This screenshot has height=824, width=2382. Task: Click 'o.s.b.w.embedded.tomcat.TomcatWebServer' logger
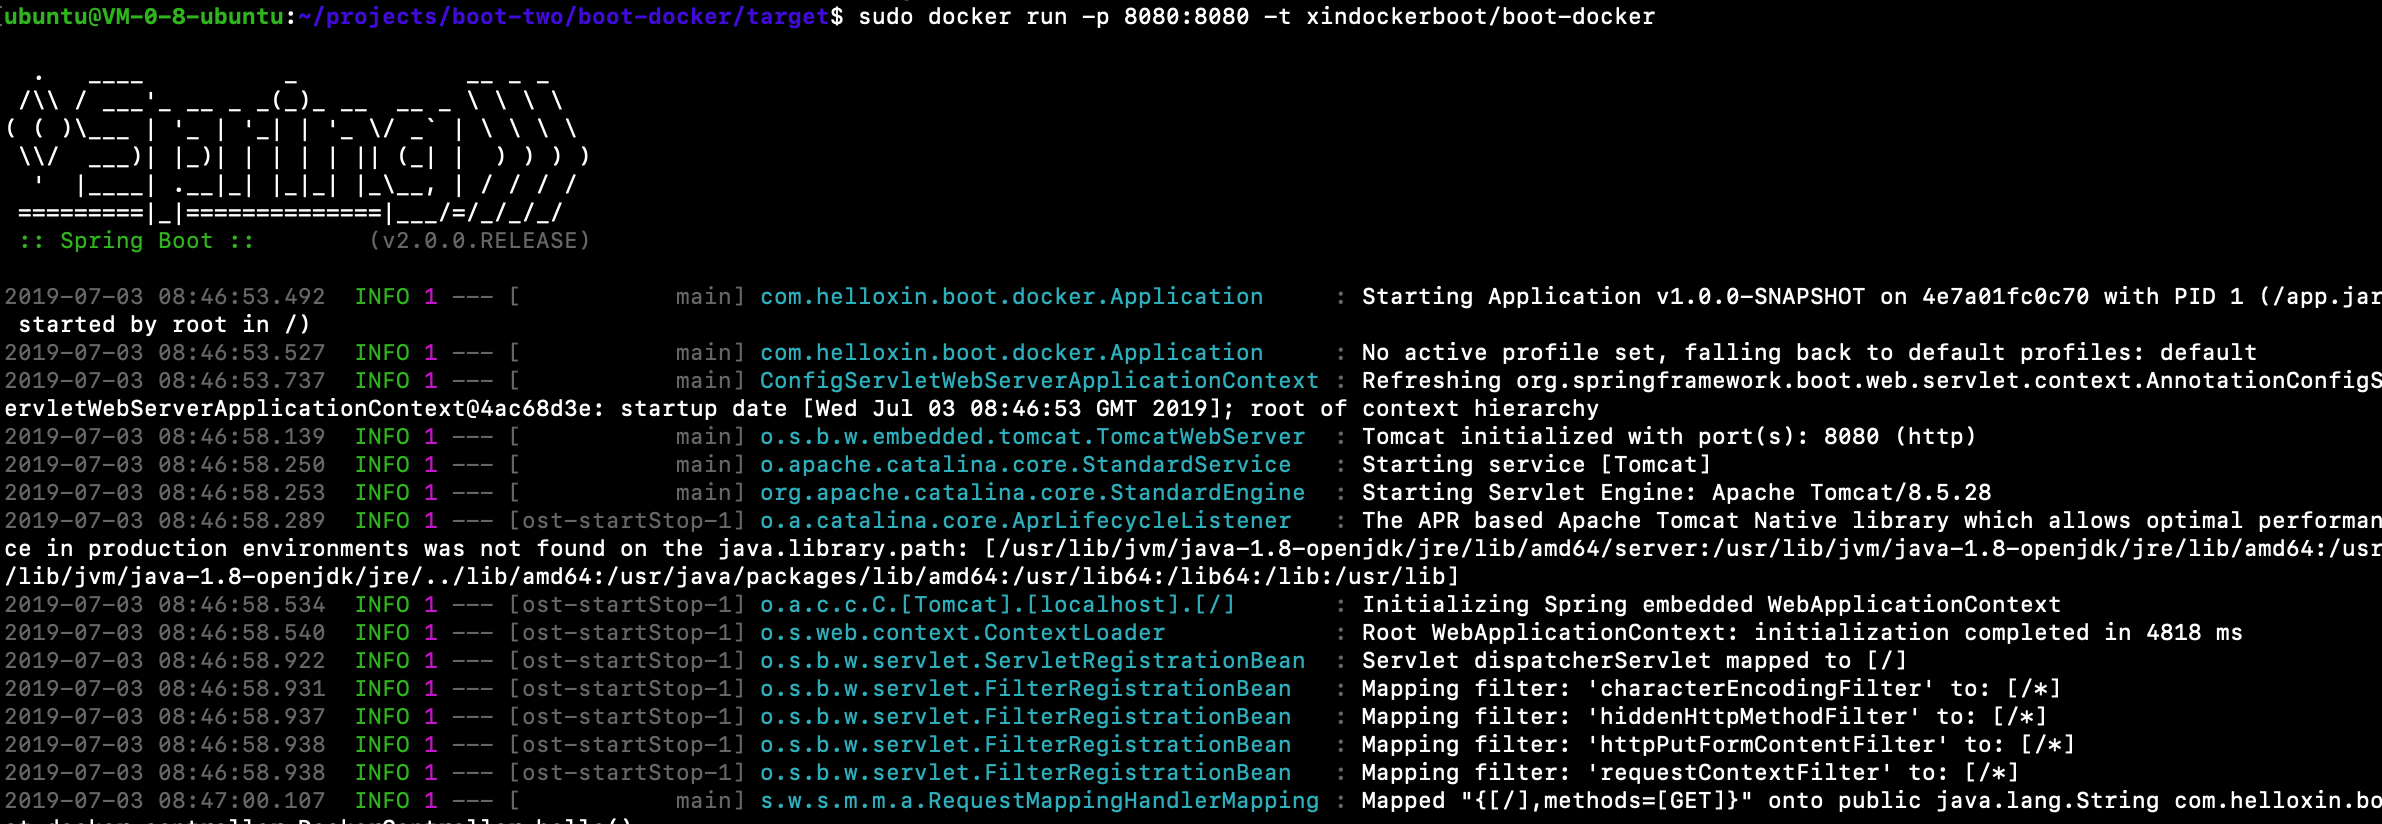1033,437
